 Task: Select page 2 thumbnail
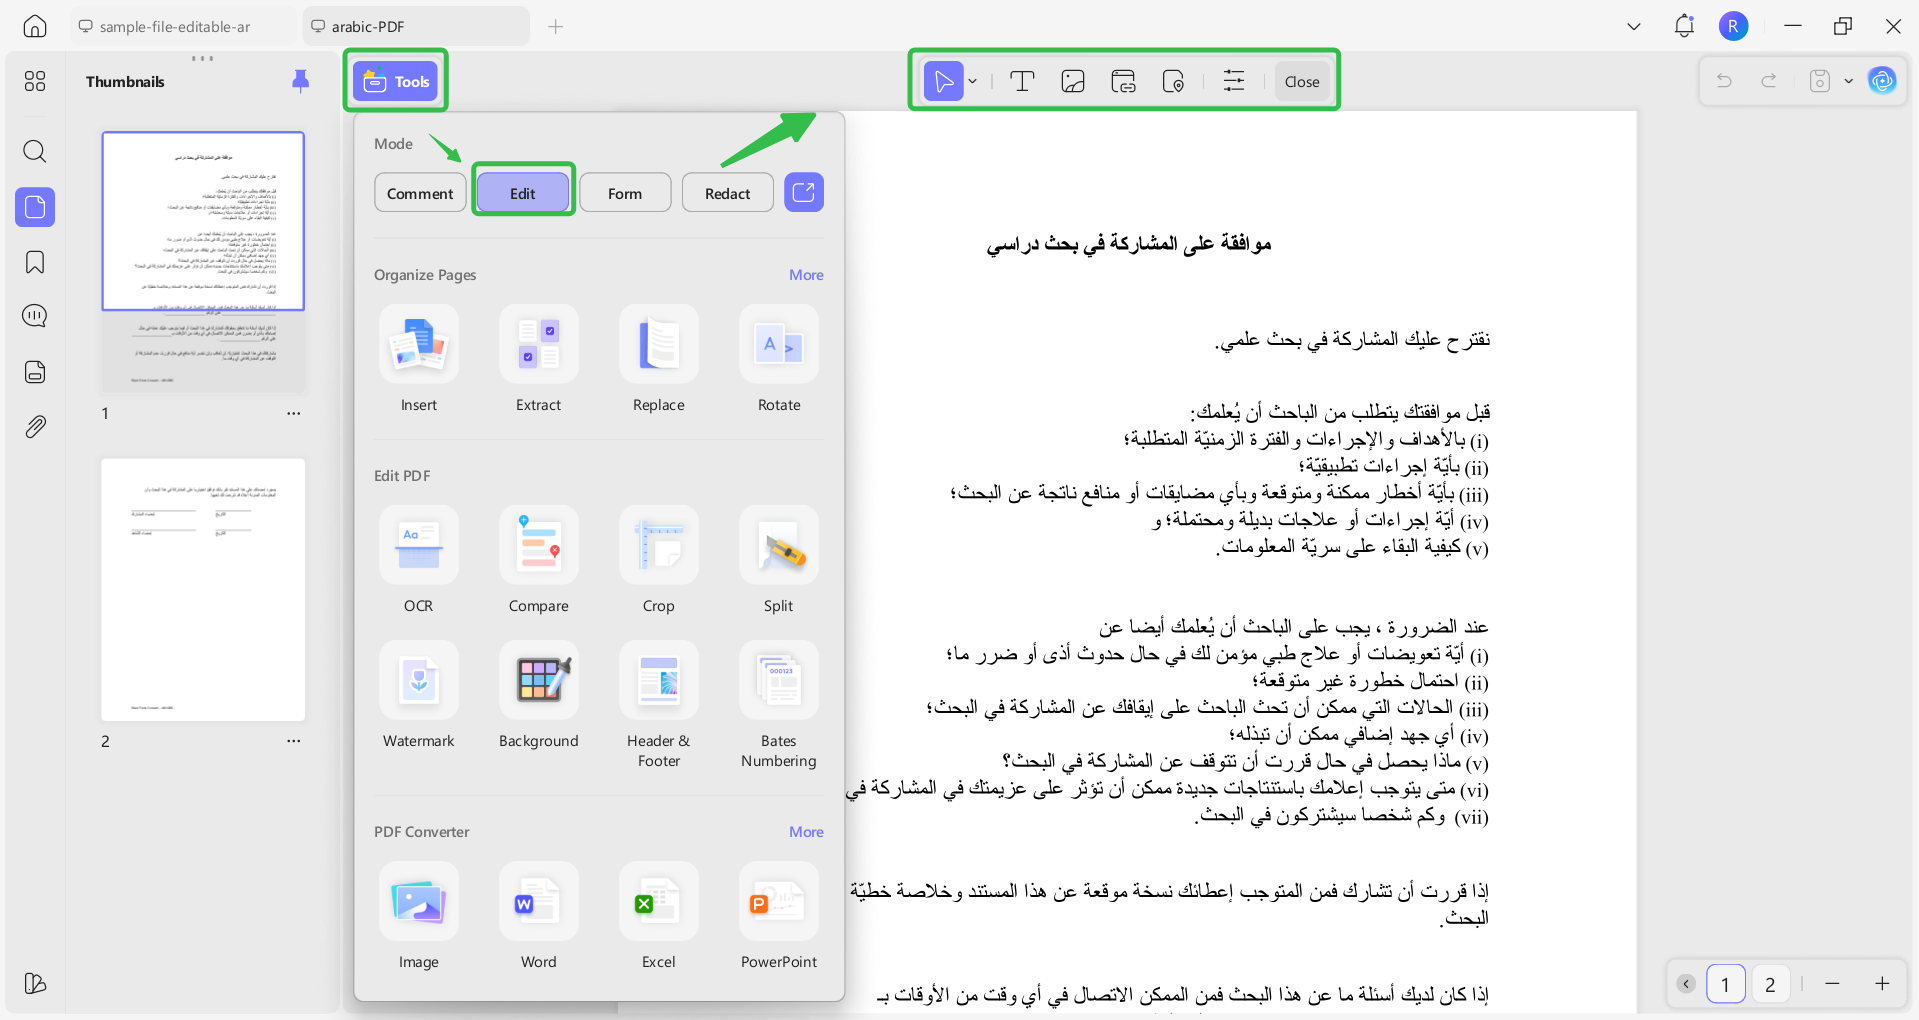203,590
